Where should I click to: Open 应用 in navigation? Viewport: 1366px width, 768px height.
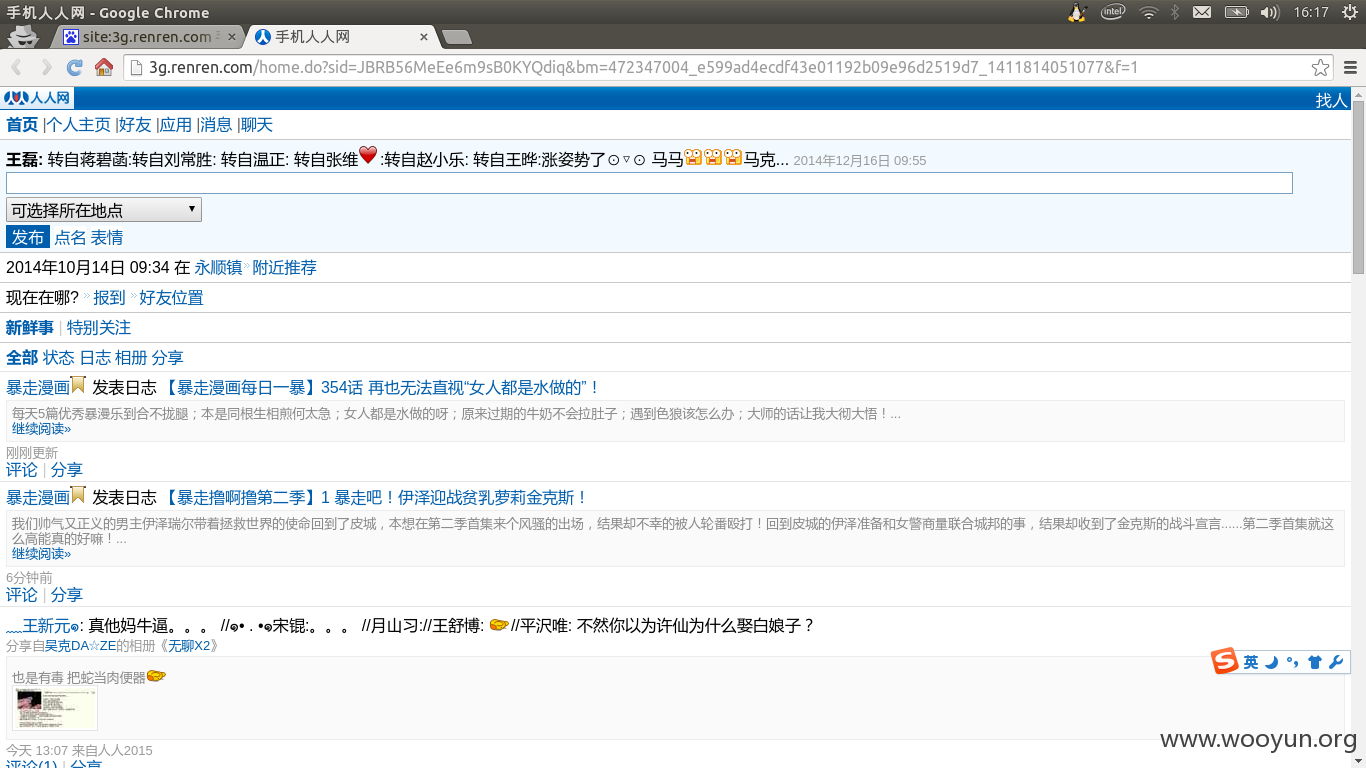click(176, 125)
